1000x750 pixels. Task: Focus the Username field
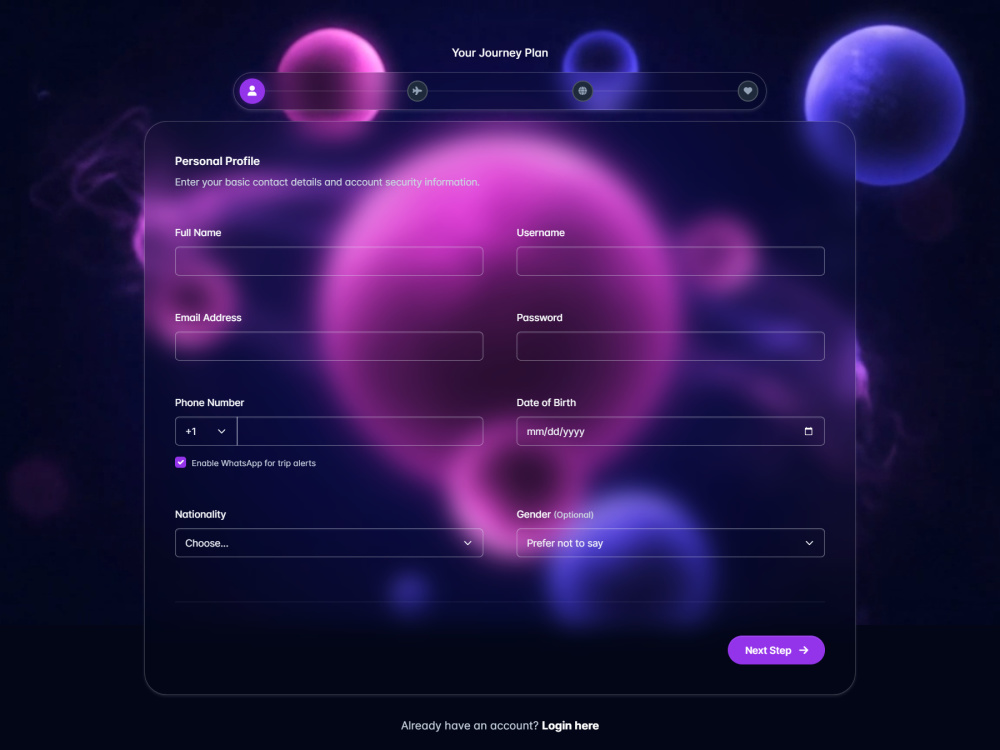[670, 261]
